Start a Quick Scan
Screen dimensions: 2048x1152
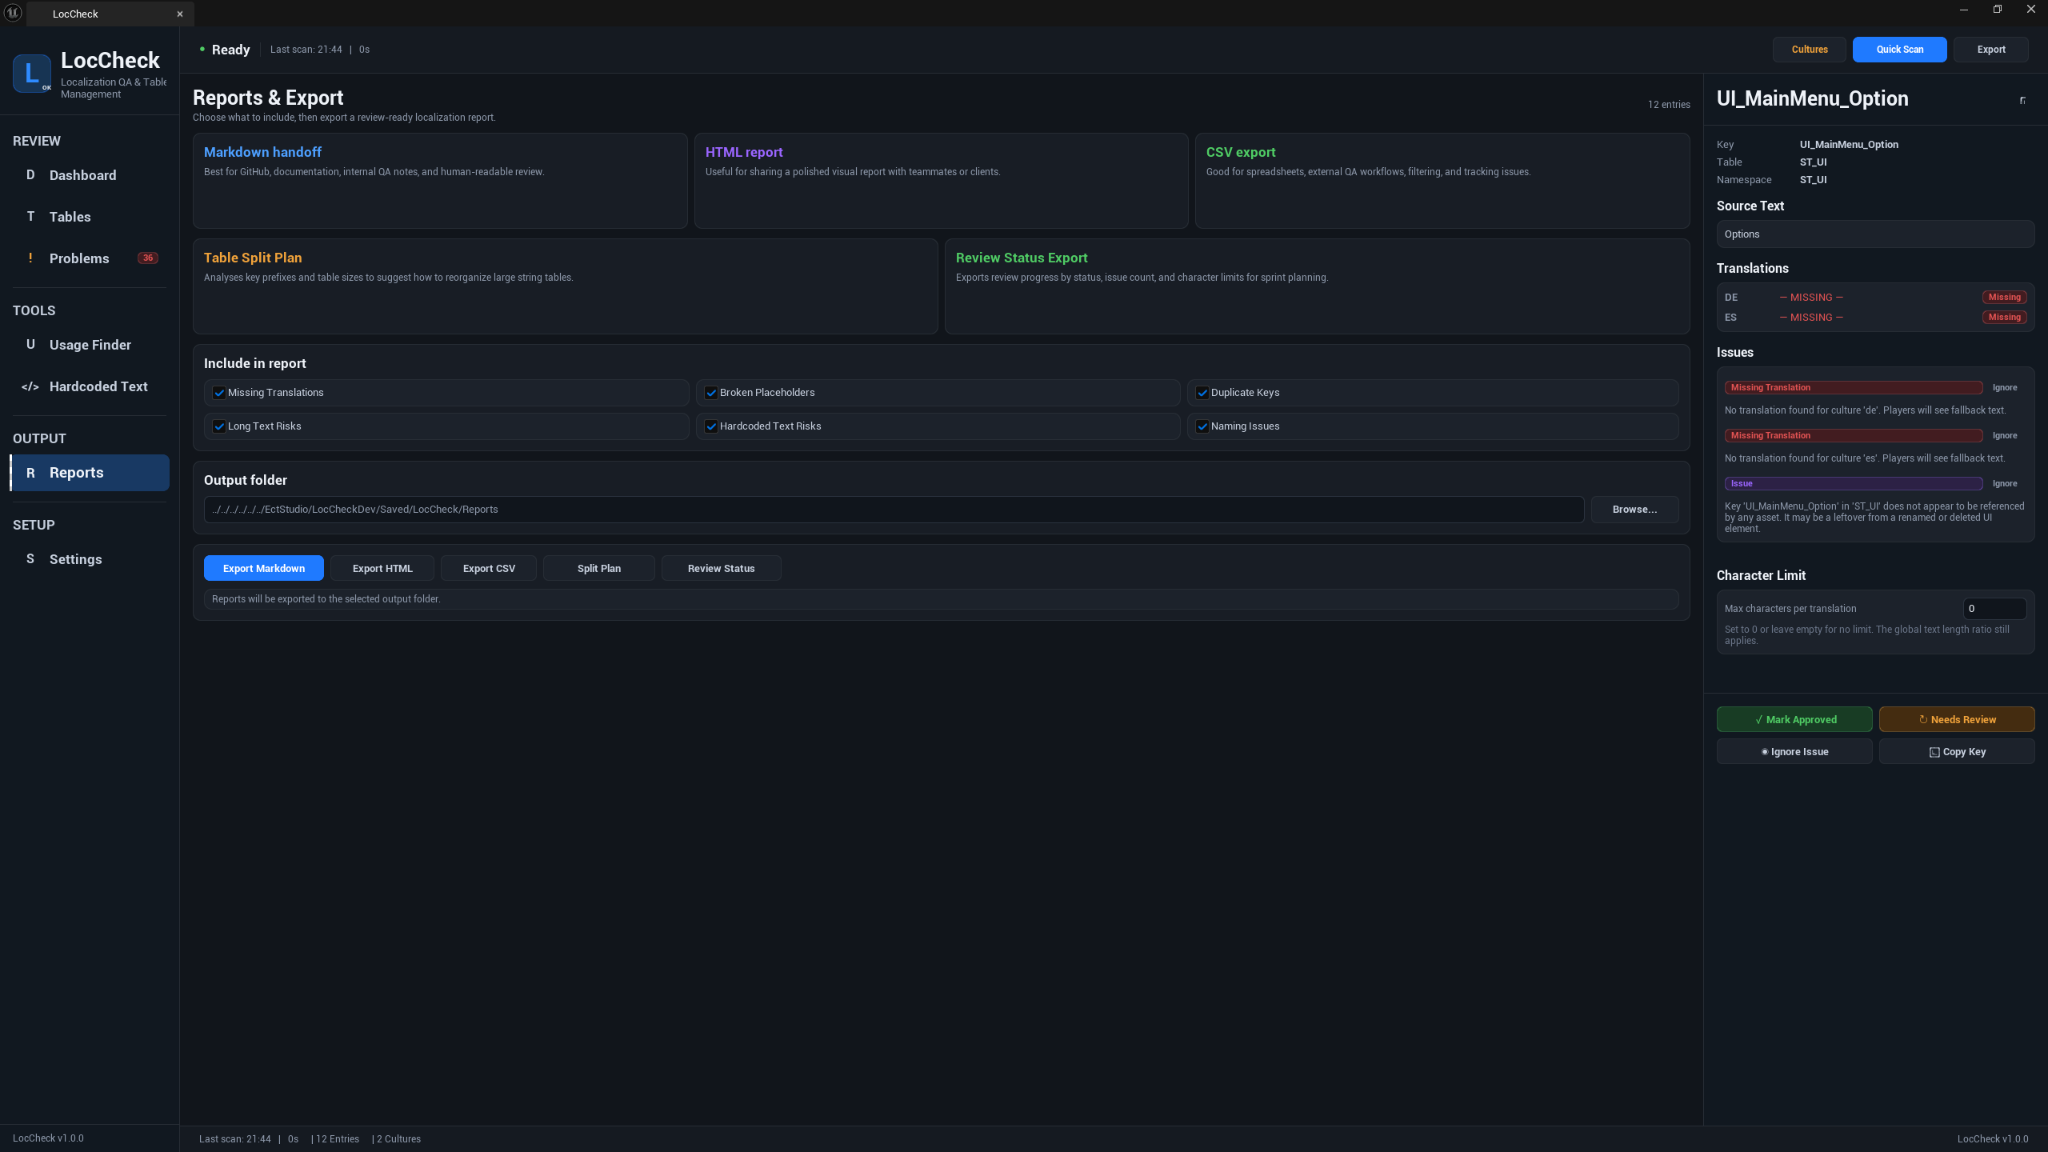click(1899, 49)
